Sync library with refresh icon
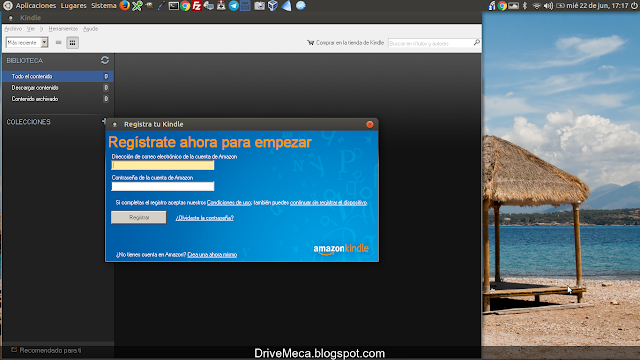This screenshot has height=360, width=640. tap(105, 60)
